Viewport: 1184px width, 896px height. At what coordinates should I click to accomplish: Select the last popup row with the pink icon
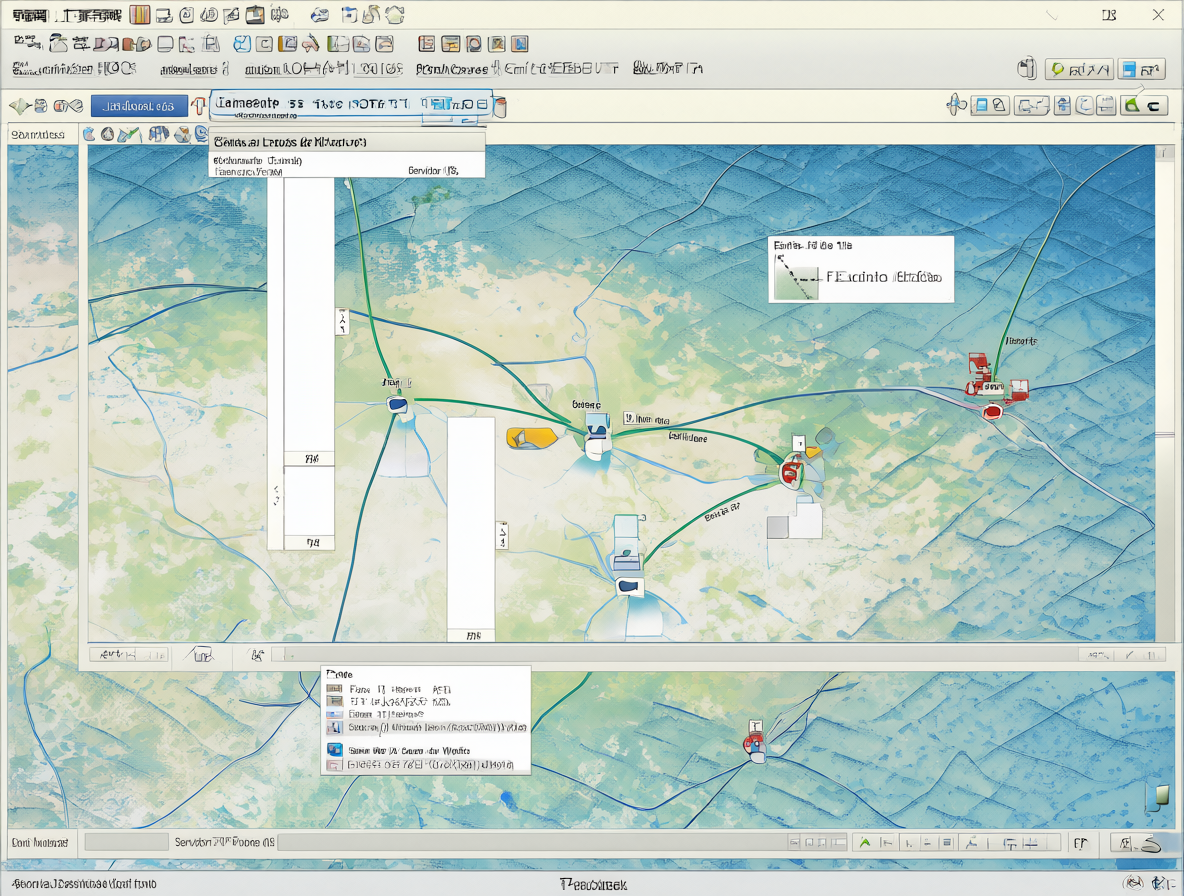[x=427, y=765]
